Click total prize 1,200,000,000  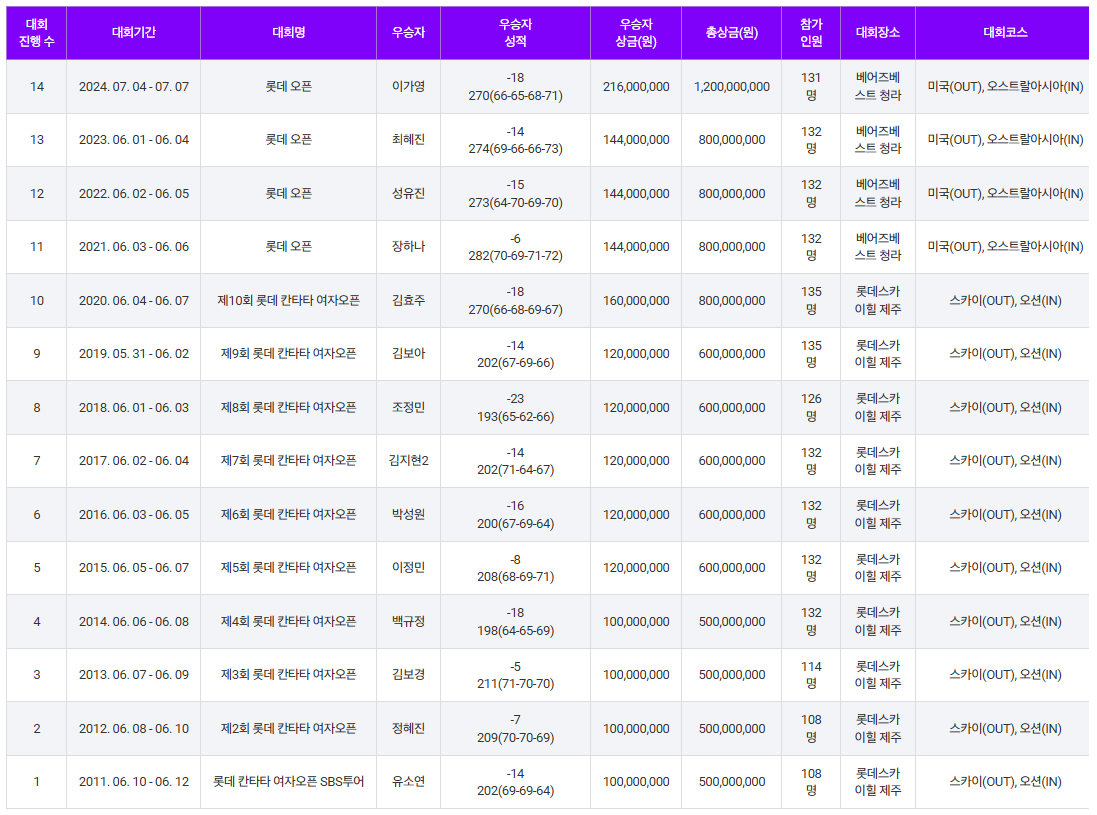[731, 87]
